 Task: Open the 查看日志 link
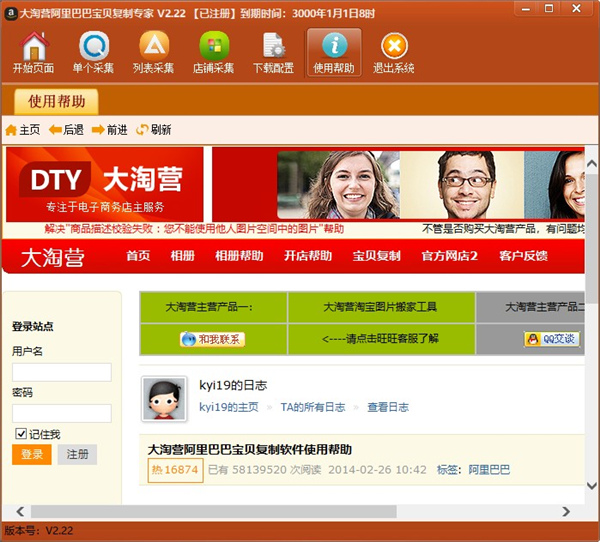388,407
